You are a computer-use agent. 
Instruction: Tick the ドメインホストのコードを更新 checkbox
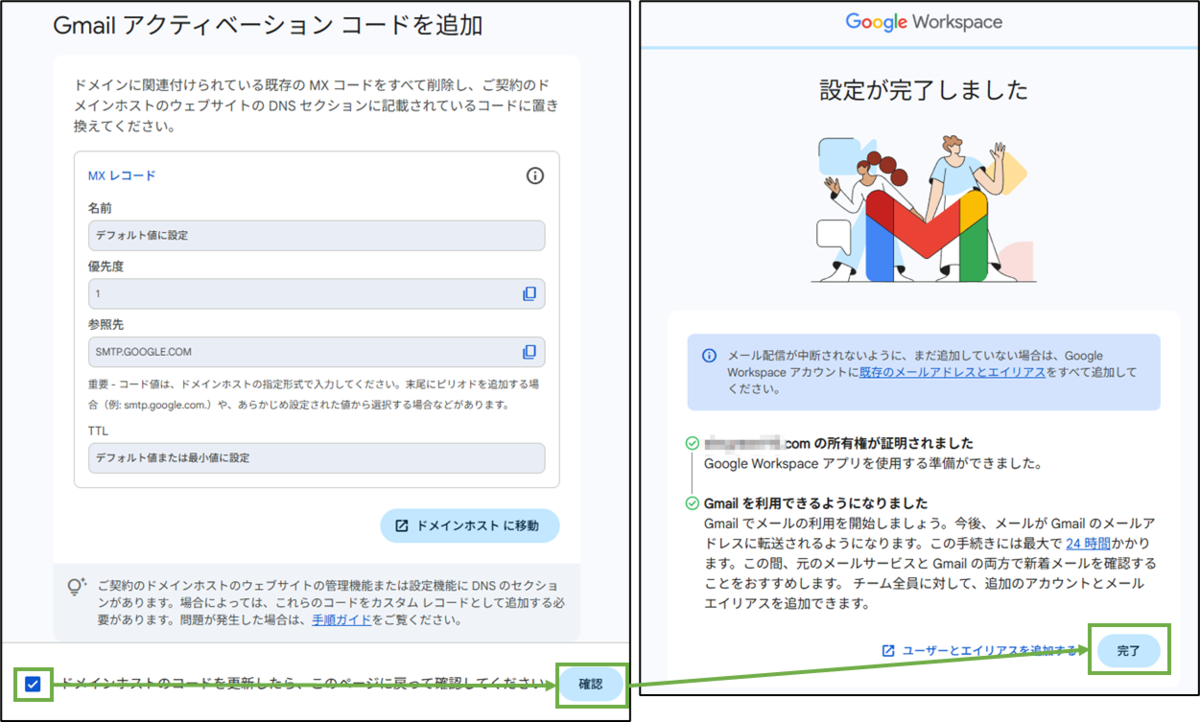click(33, 684)
